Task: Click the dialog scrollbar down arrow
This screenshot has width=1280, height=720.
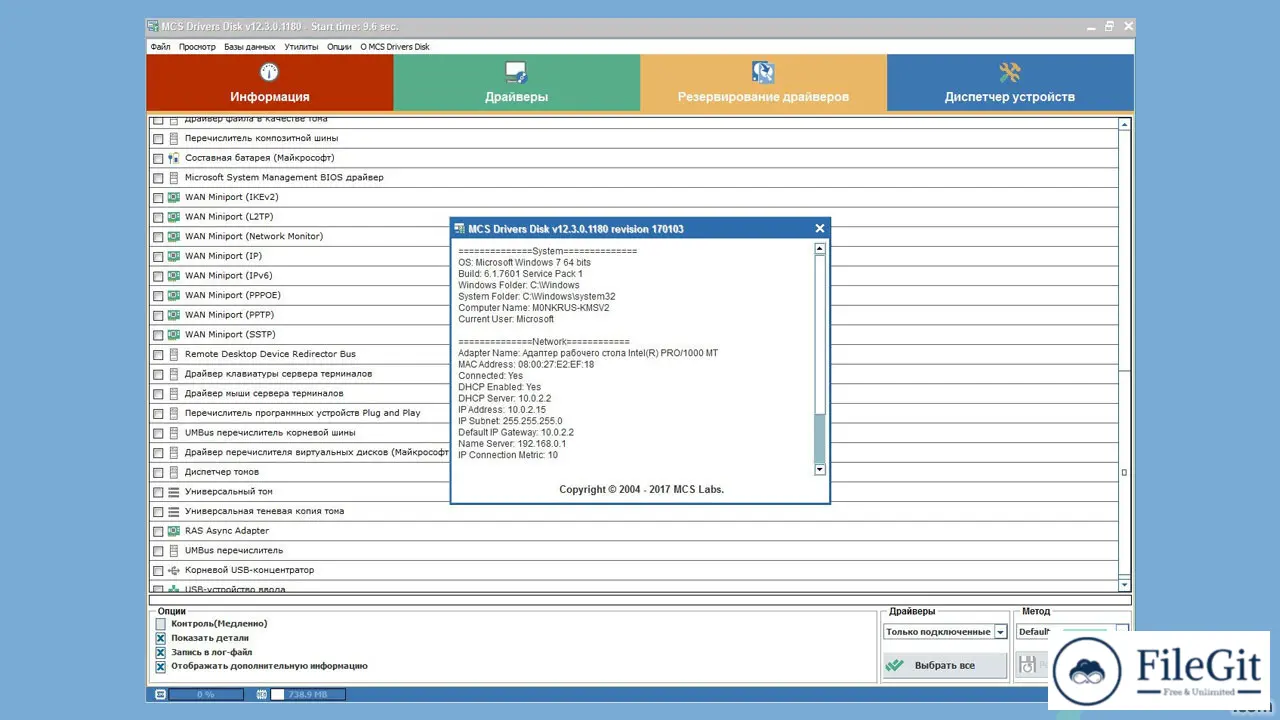Action: pyautogui.click(x=820, y=469)
